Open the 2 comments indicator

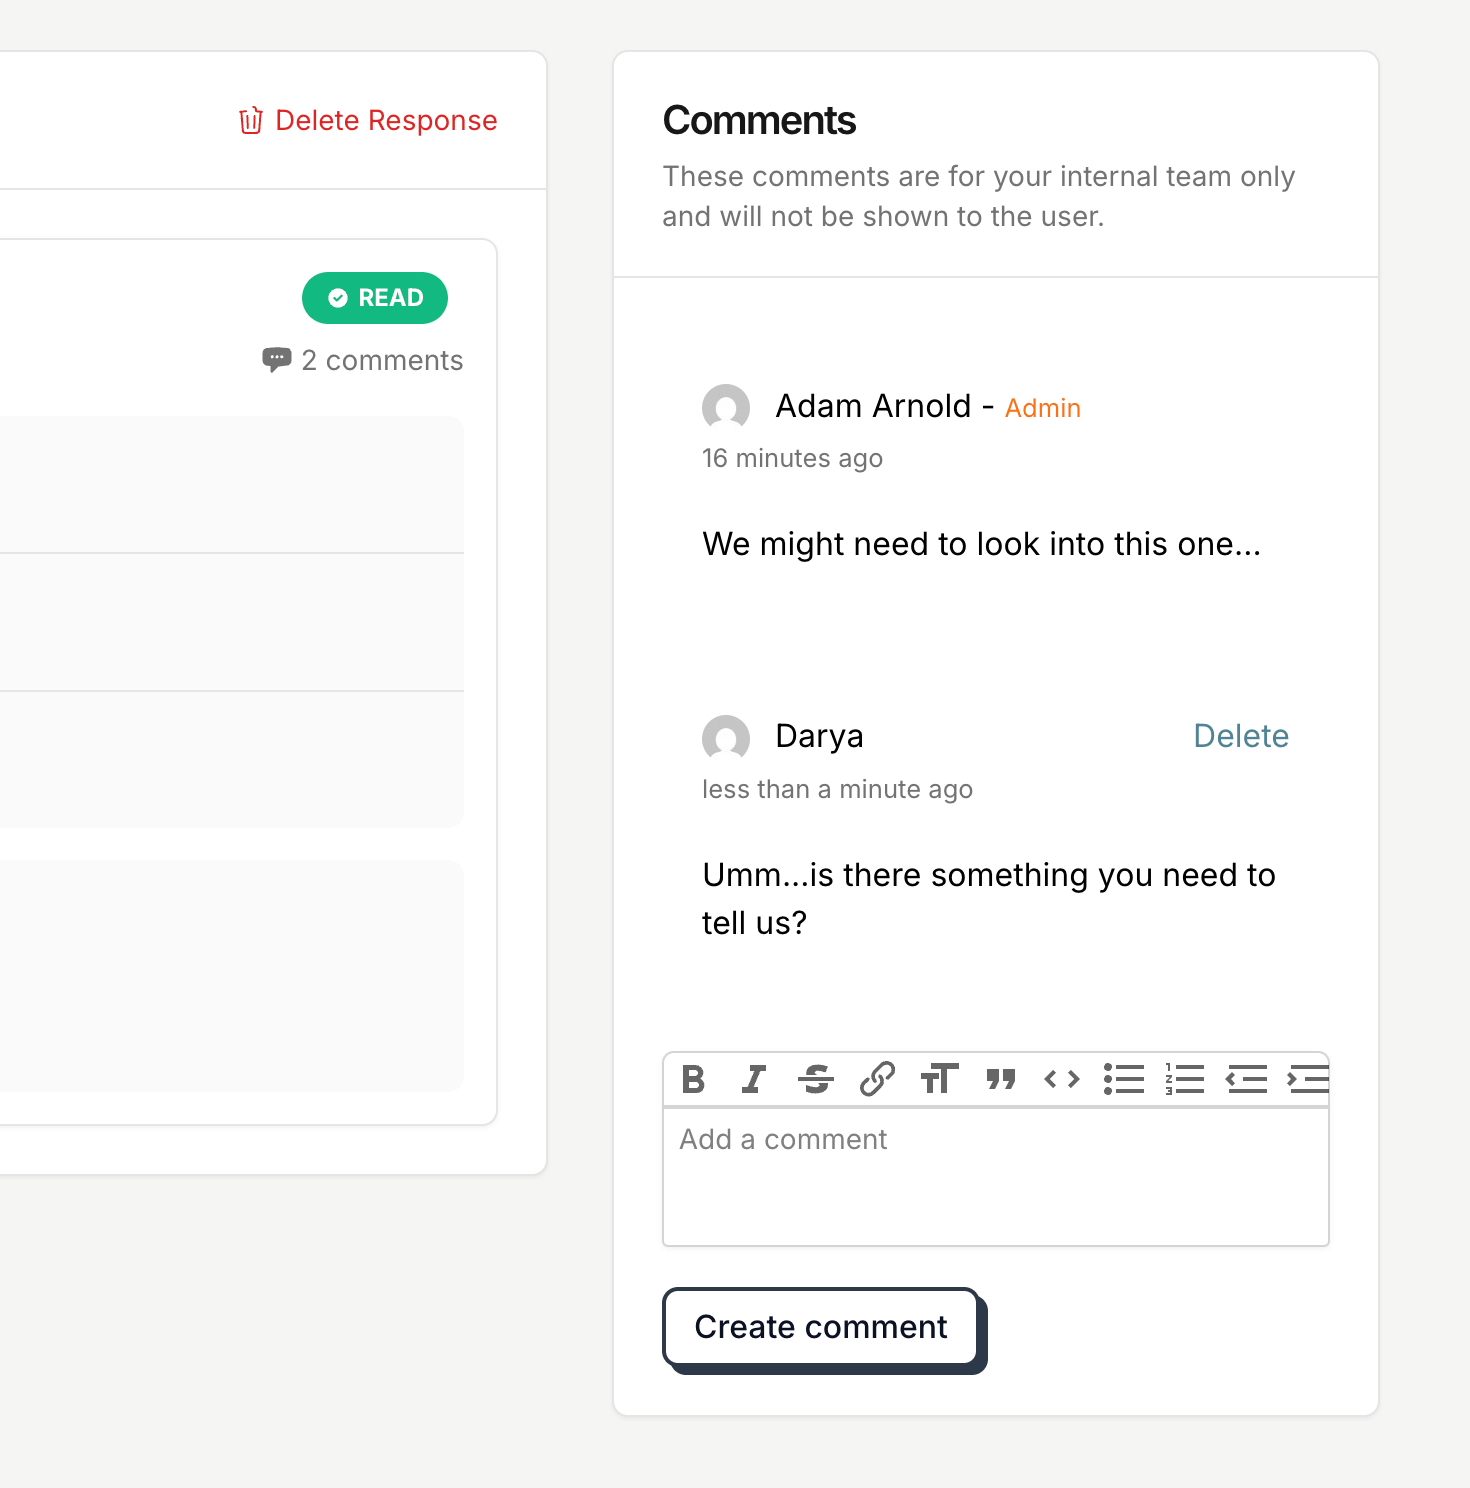point(362,360)
